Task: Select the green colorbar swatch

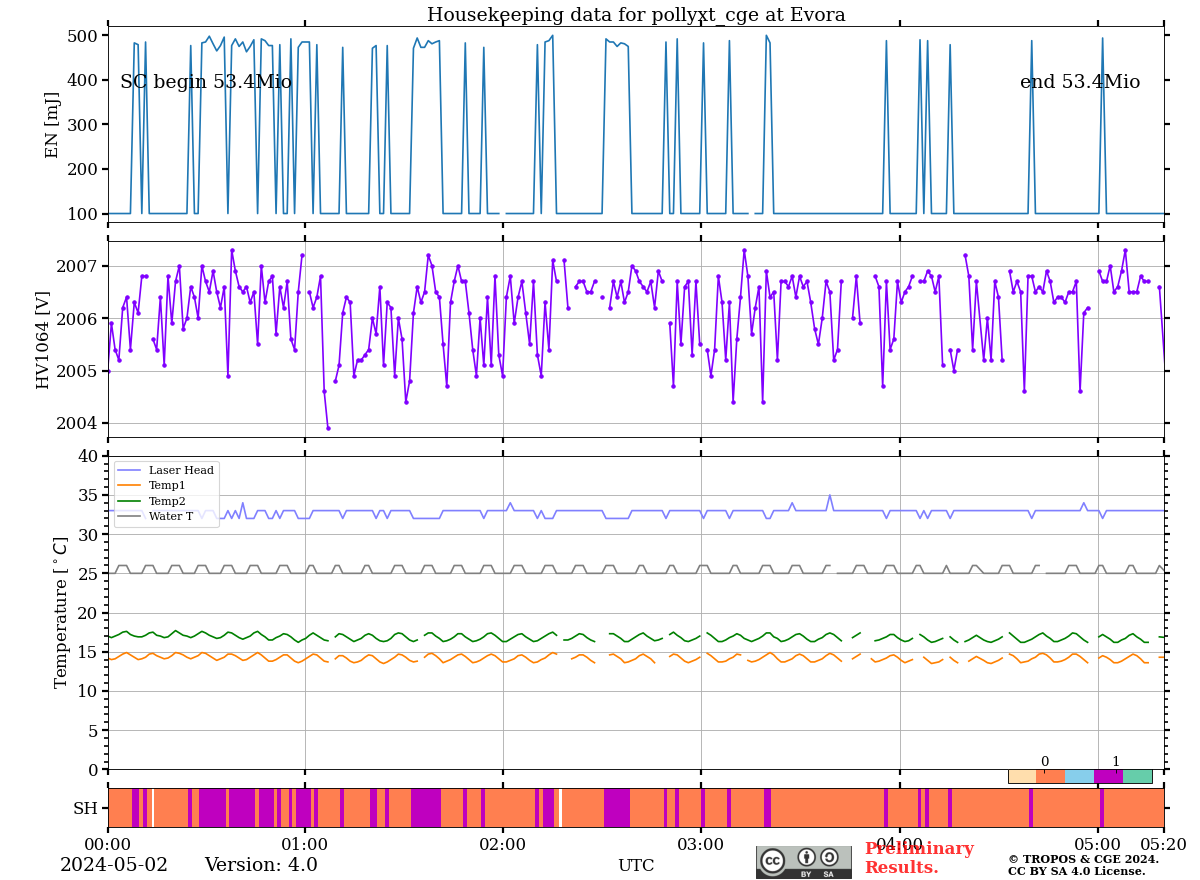Action: [x=1137, y=776]
